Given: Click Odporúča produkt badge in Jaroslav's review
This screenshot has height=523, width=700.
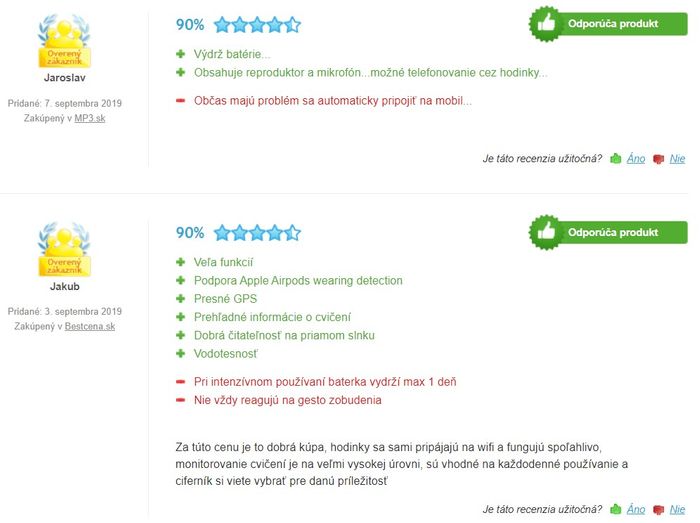Looking at the screenshot, I should (x=608, y=24).
